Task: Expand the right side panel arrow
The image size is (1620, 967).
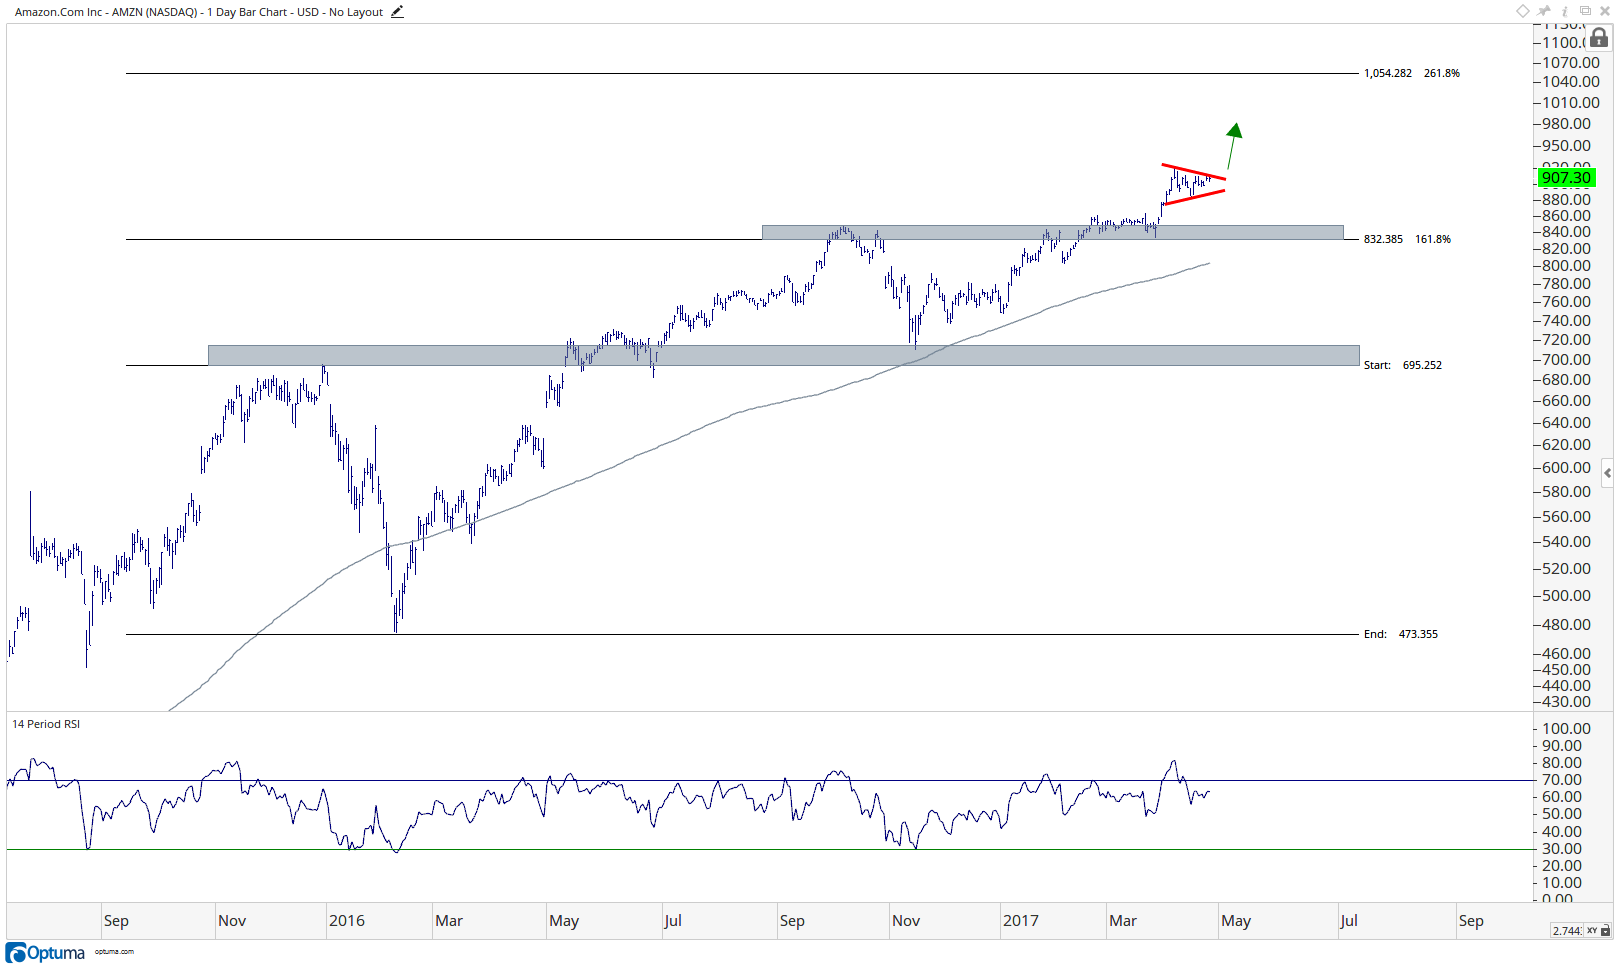Action: (1607, 473)
